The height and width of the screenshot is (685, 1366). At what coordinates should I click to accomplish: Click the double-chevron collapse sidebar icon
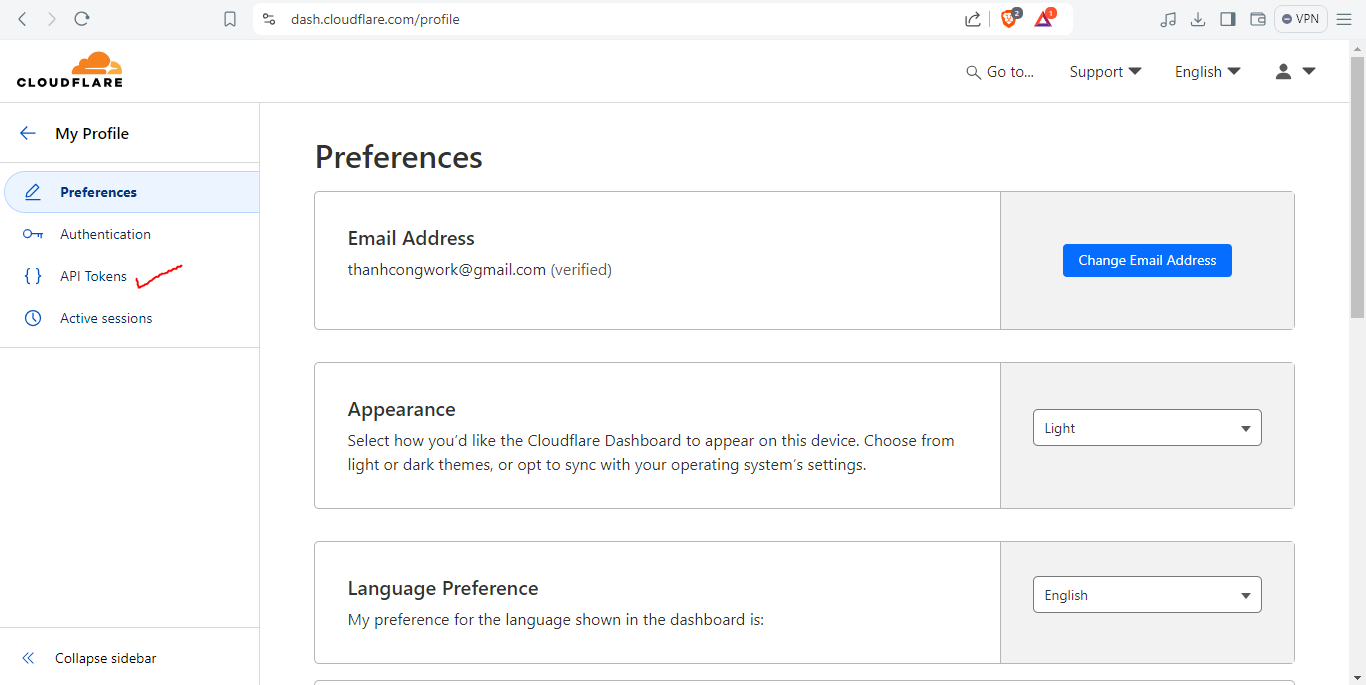coord(28,658)
